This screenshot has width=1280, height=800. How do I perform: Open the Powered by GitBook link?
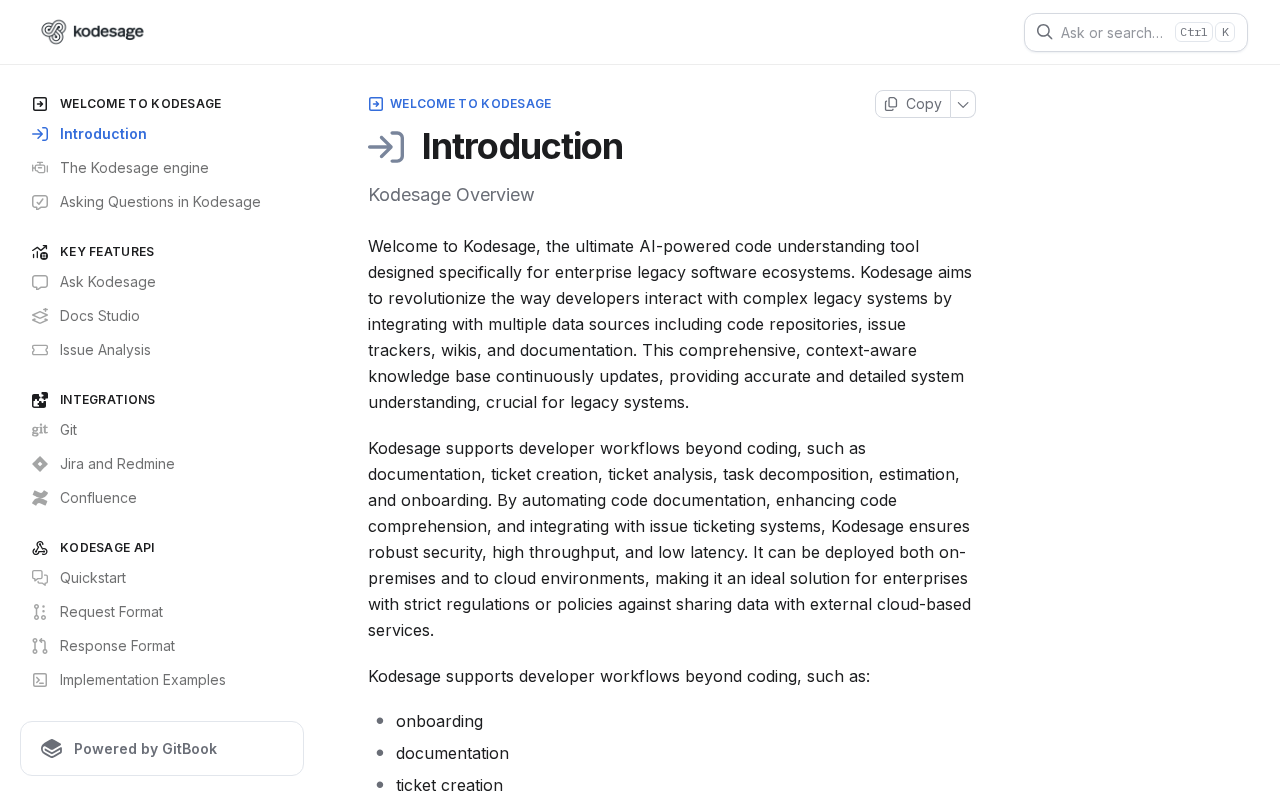click(162, 749)
